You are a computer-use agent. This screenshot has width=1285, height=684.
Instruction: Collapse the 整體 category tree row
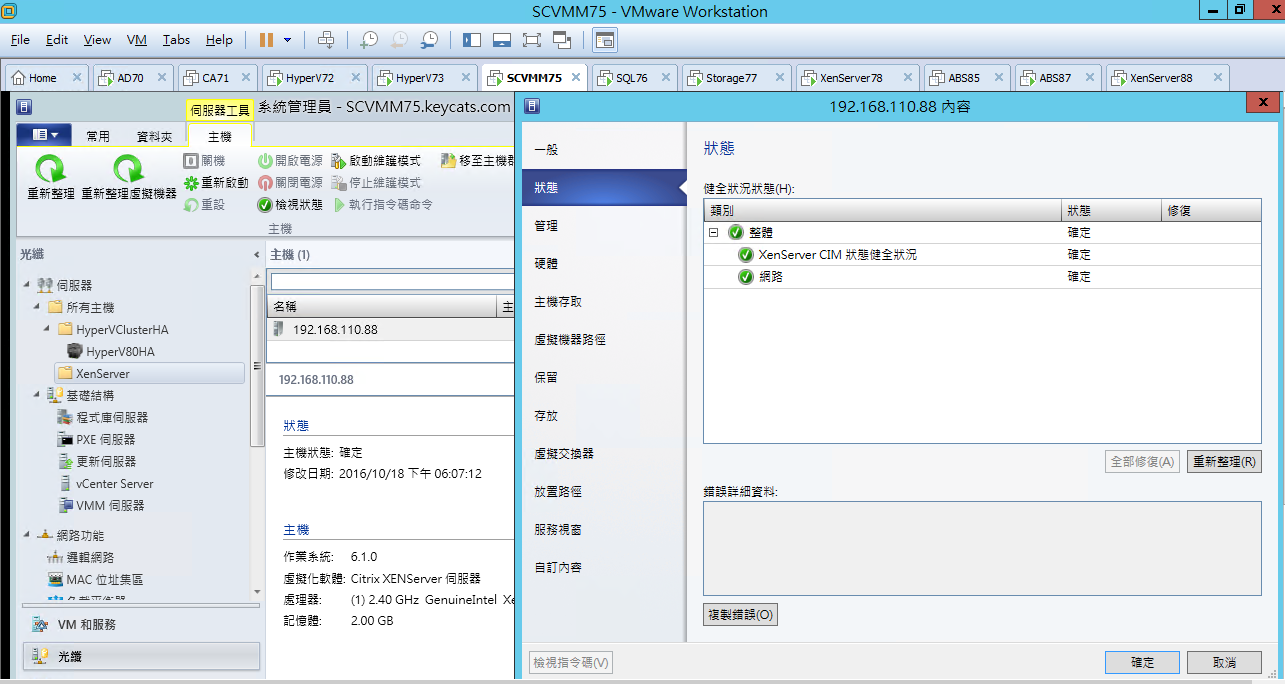click(x=714, y=233)
